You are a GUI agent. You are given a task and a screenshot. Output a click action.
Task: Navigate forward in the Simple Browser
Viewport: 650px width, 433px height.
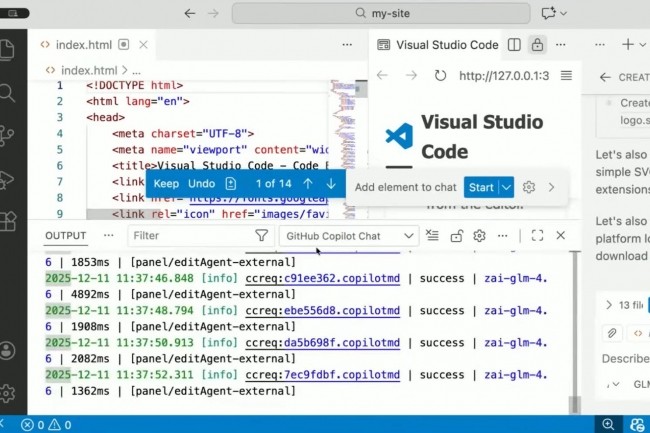click(x=411, y=75)
